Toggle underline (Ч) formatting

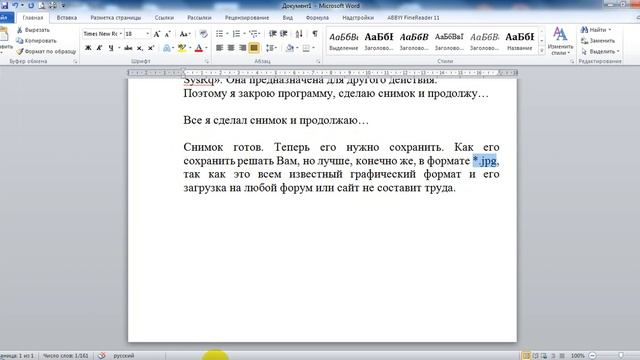(111, 48)
